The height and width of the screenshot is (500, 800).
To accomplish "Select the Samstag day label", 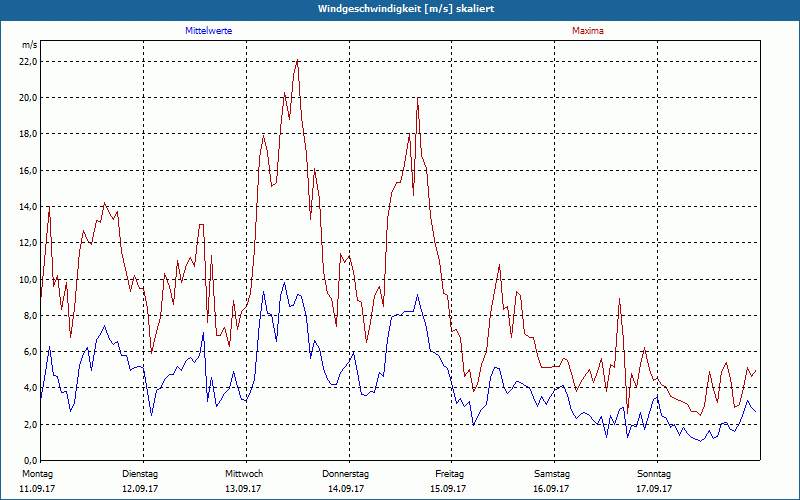I will pyautogui.click(x=552, y=474).
